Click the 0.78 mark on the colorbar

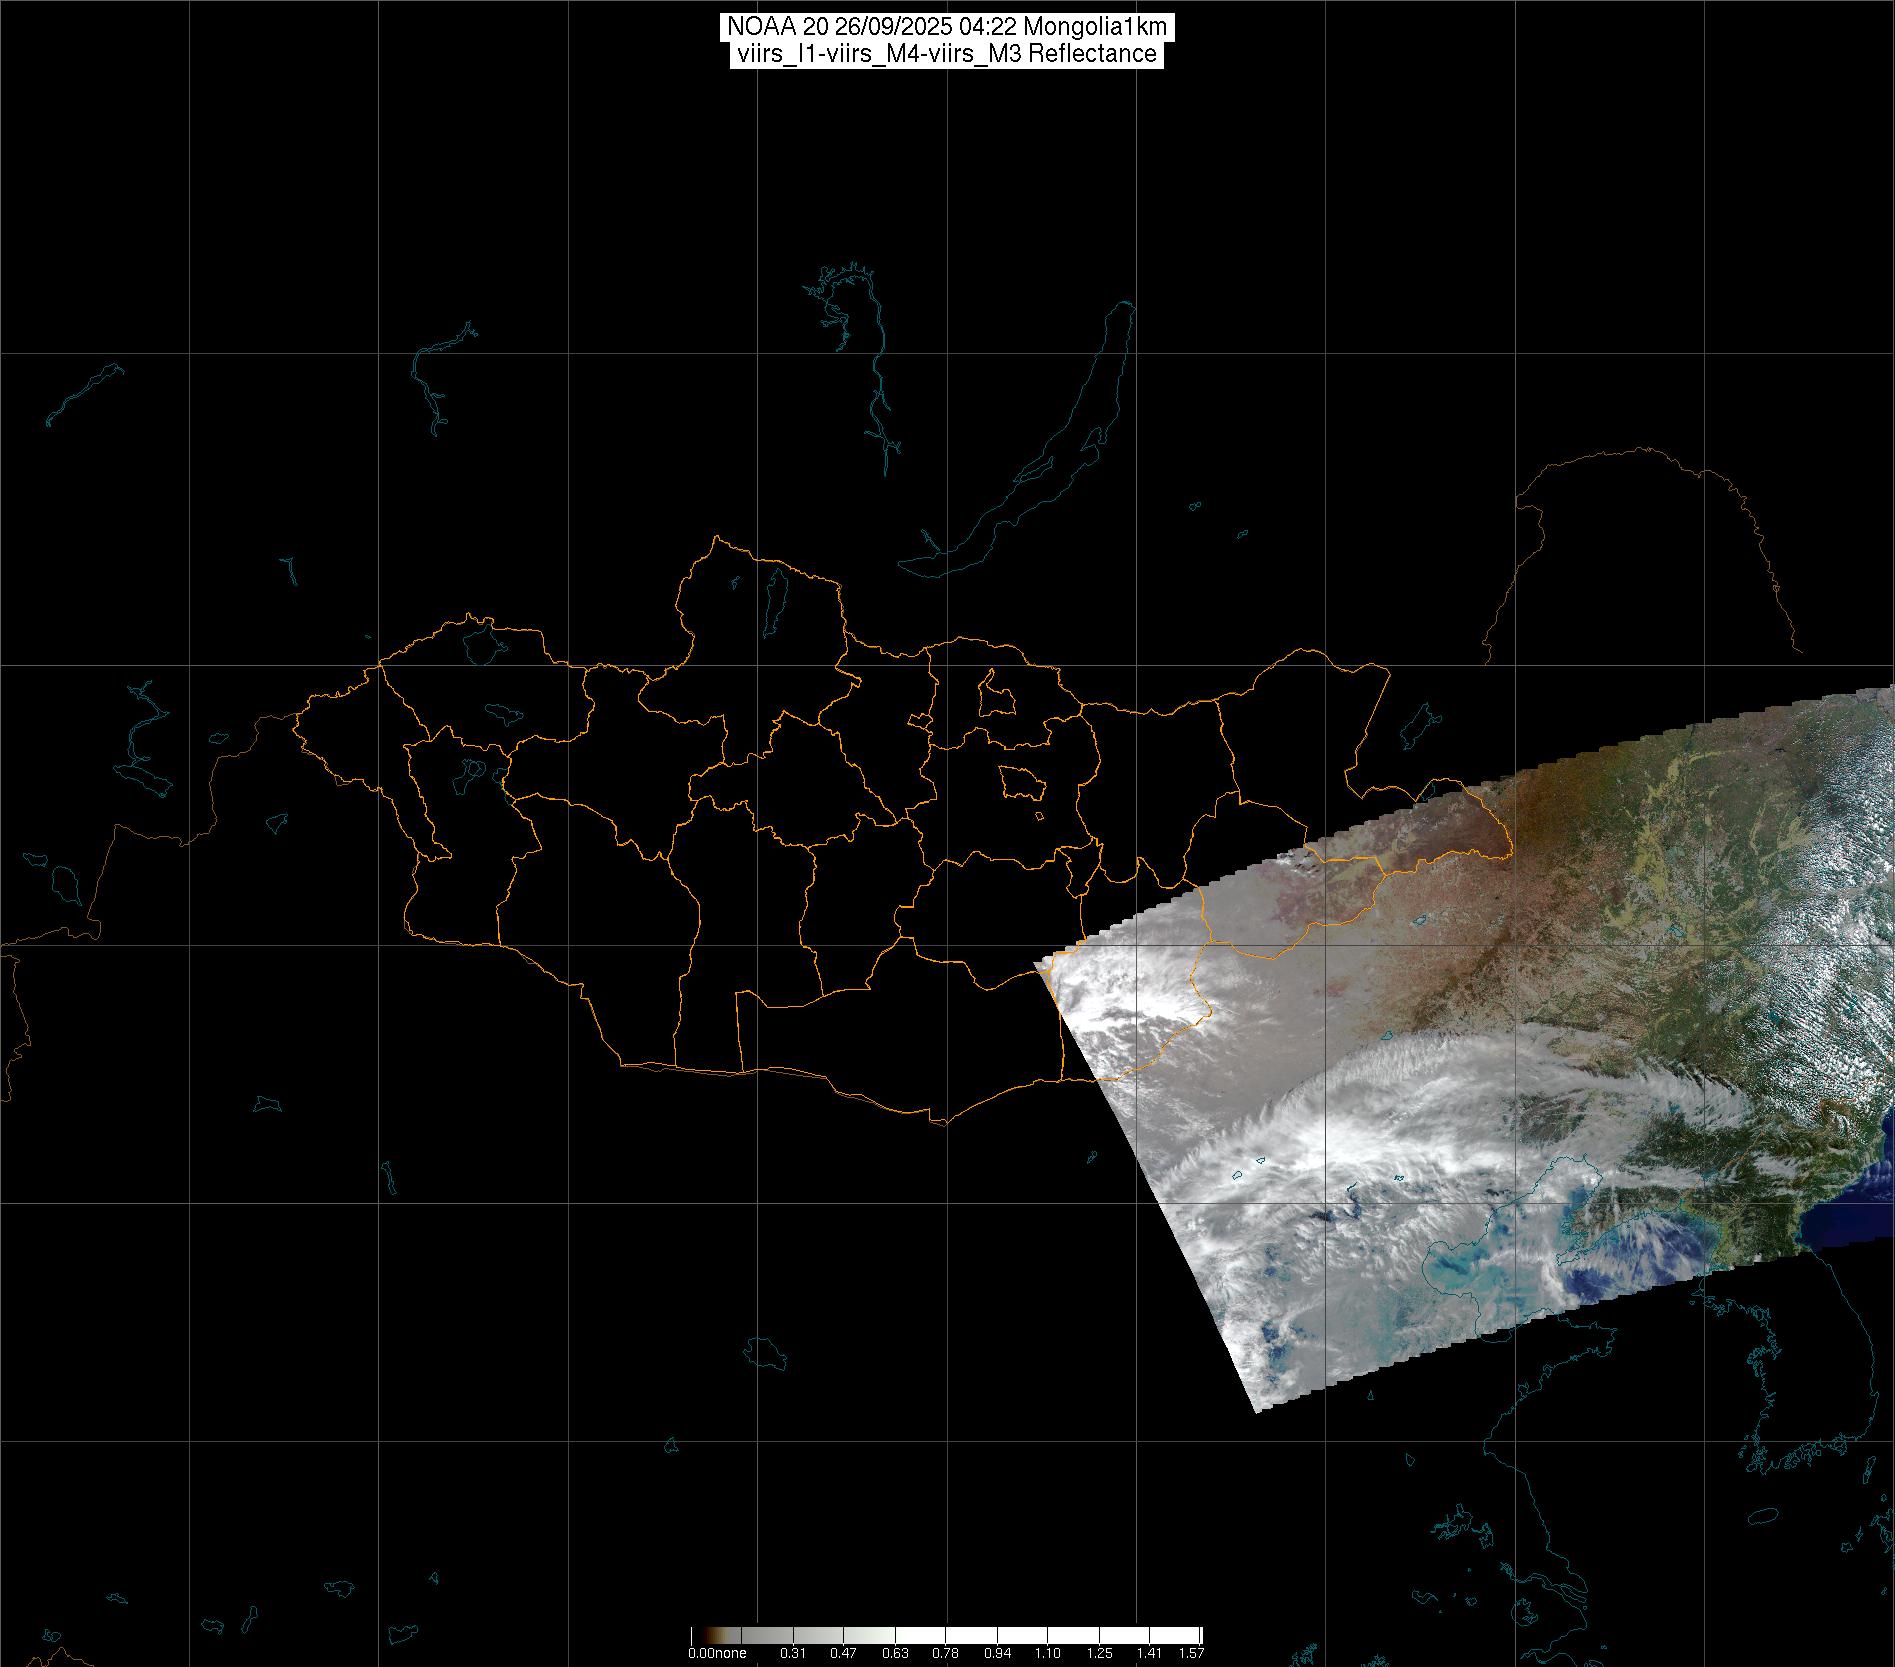945,1653
